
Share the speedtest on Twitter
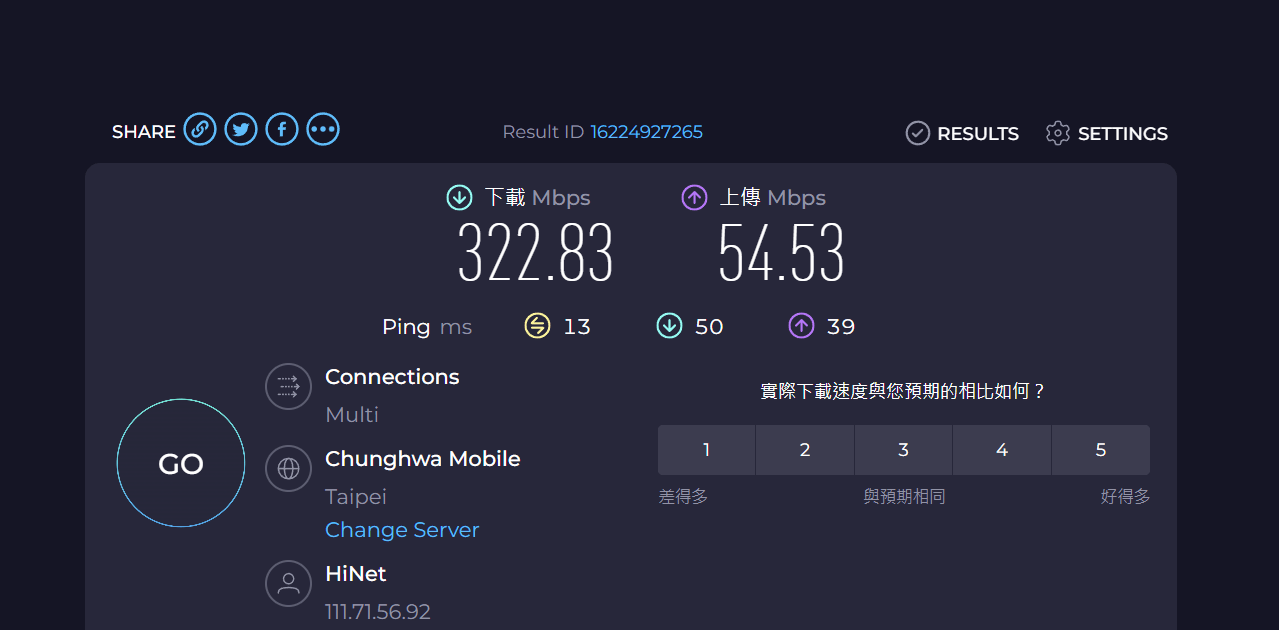(x=240, y=129)
